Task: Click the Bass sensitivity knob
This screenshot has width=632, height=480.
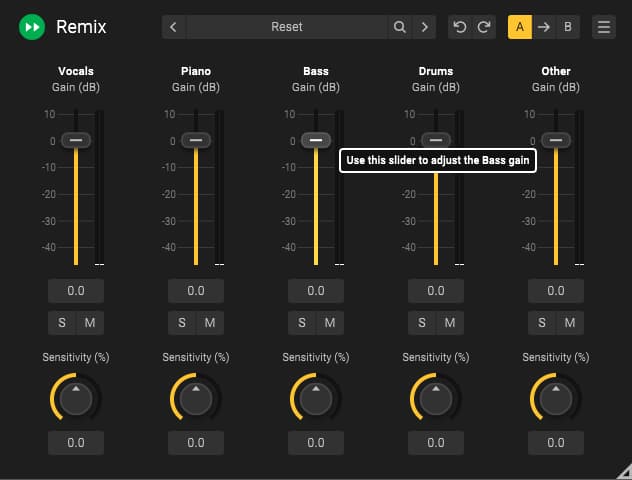Action: click(316, 398)
